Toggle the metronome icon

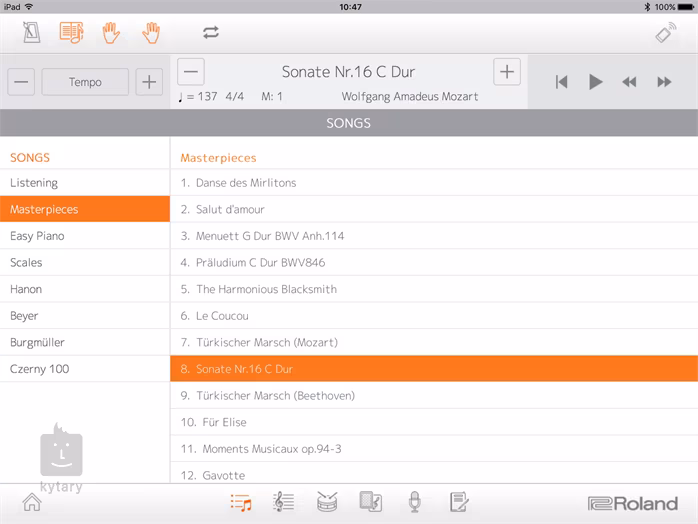(31, 32)
